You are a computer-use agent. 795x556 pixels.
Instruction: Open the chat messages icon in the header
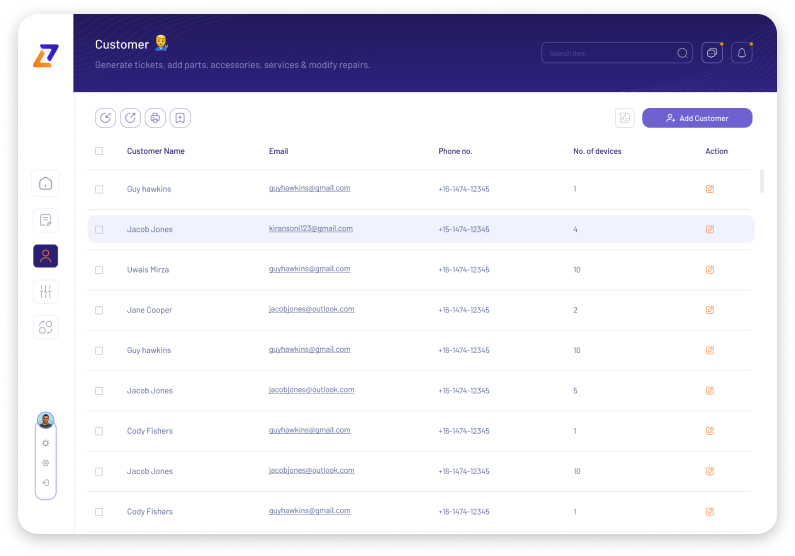[712, 53]
